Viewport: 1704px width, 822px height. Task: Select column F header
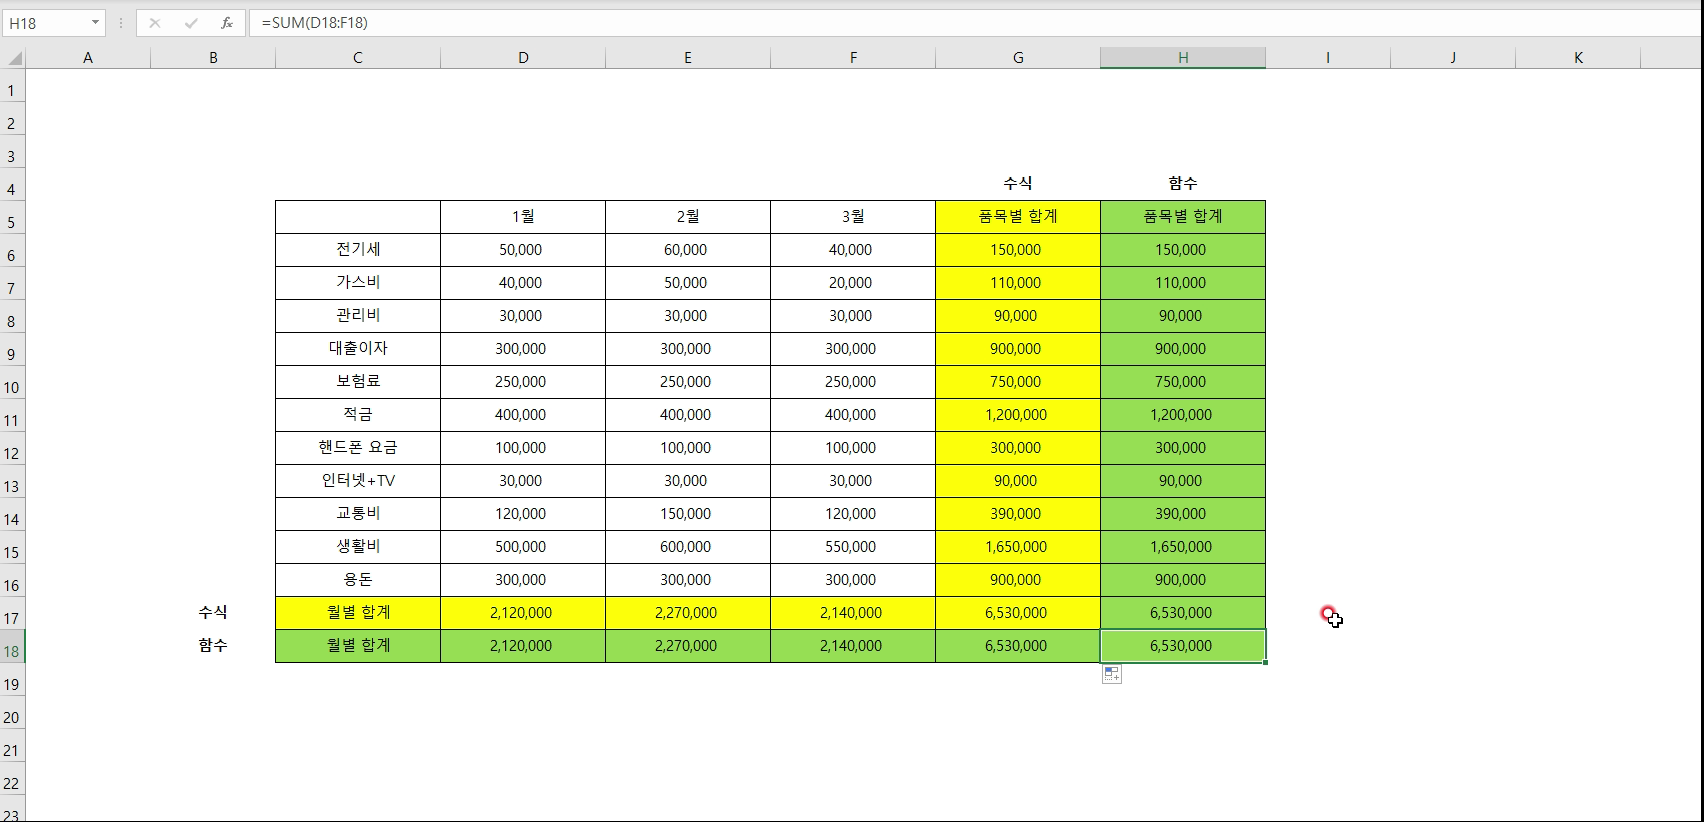coord(853,58)
